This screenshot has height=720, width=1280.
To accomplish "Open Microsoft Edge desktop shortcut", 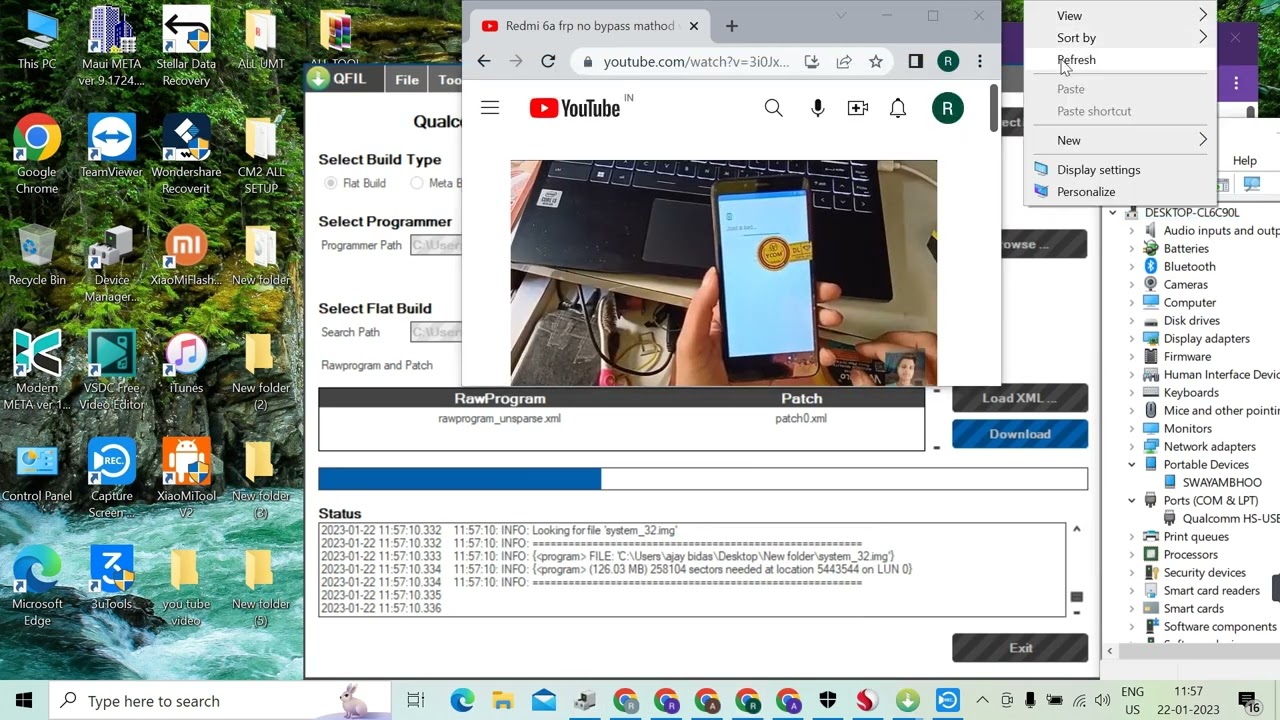I will point(37,587).
